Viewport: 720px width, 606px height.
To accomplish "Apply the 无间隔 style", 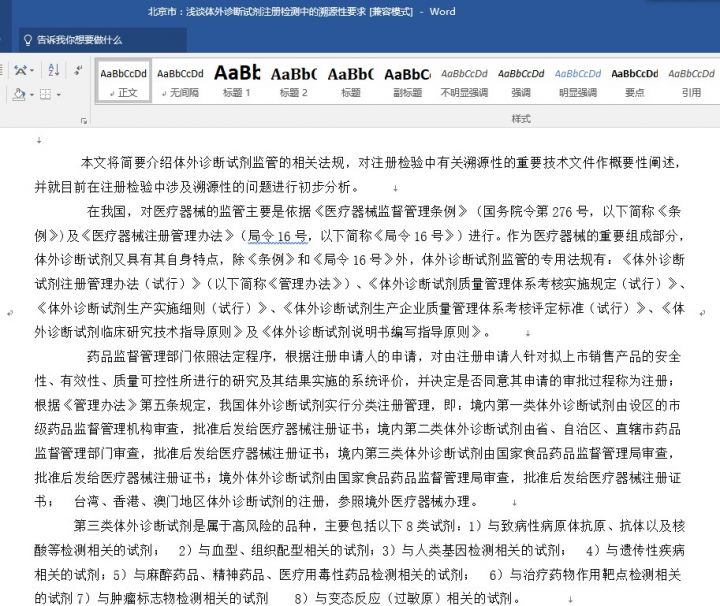I will point(181,80).
